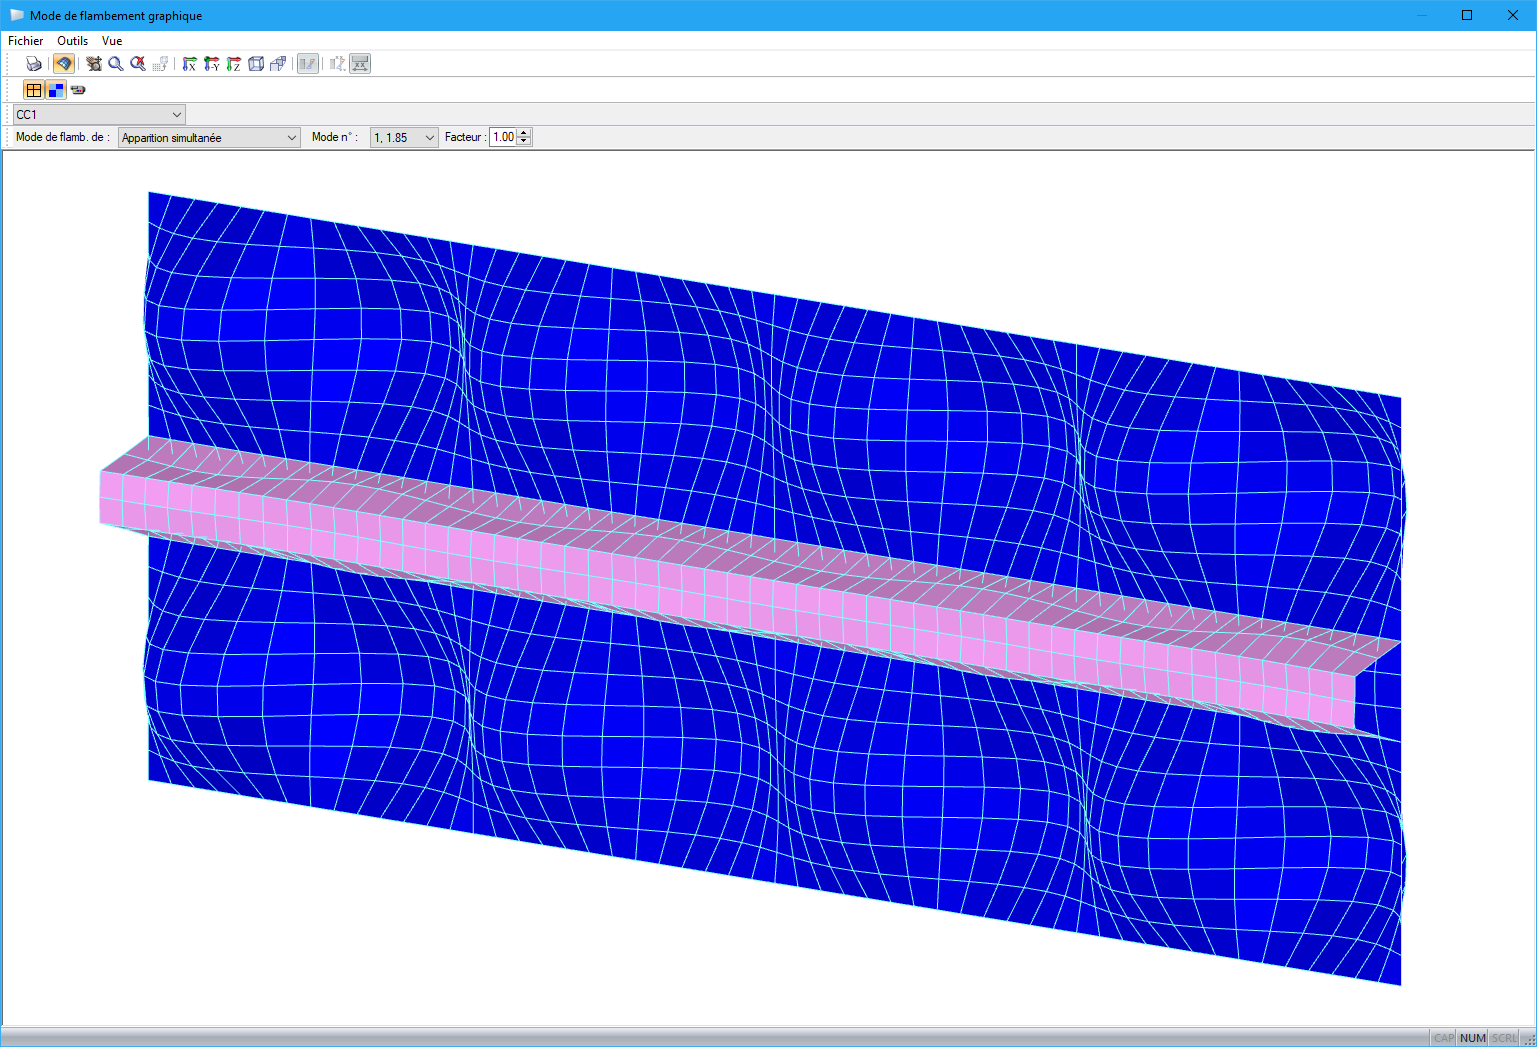This screenshot has height=1047, width=1537.
Task: Switch to isometric cube view
Action: [x=256, y=64]
